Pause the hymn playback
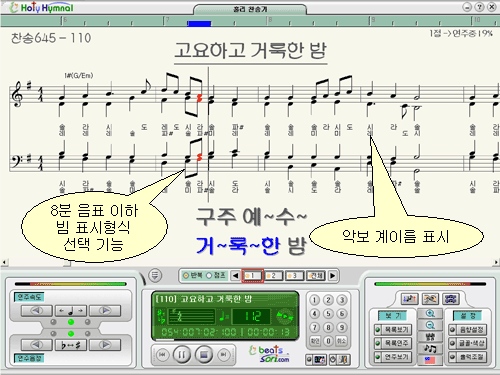 [182, 355]
